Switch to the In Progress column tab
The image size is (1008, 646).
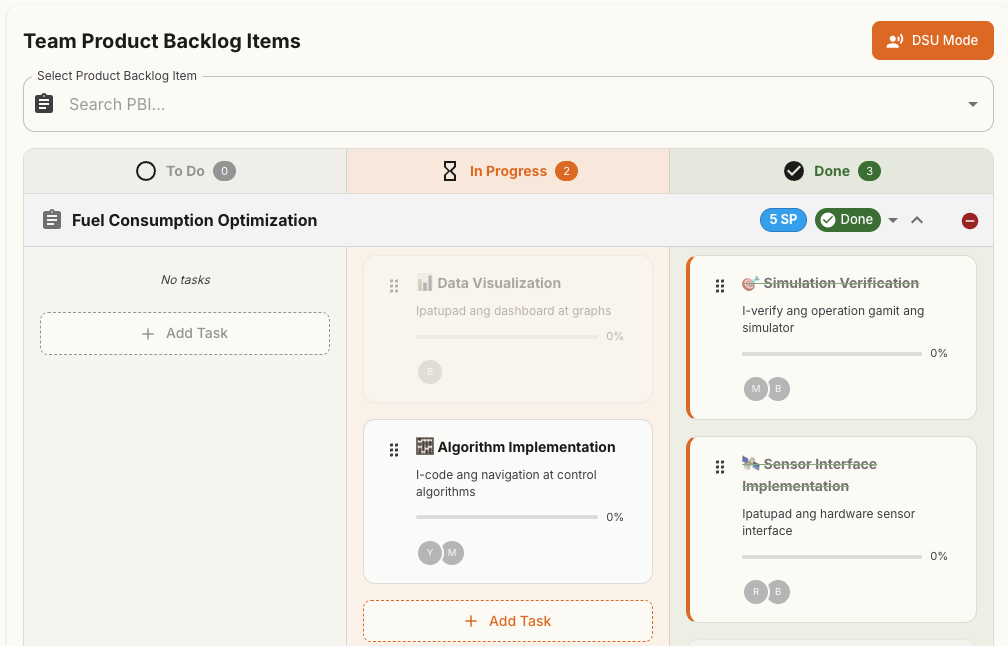[x=508, y=171]
